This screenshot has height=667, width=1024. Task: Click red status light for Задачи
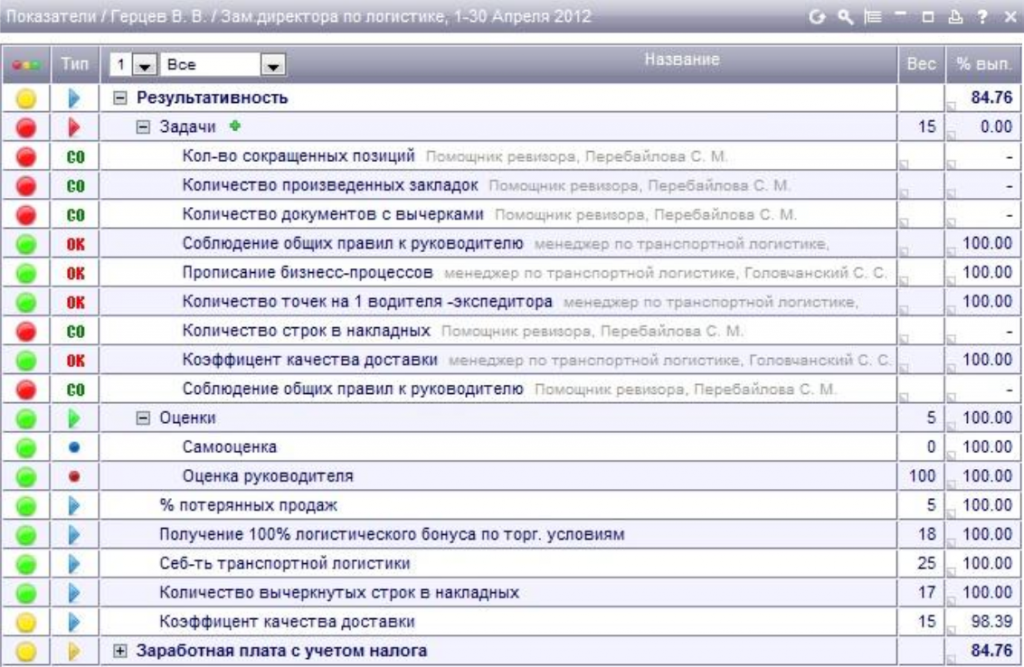(26, 127)
